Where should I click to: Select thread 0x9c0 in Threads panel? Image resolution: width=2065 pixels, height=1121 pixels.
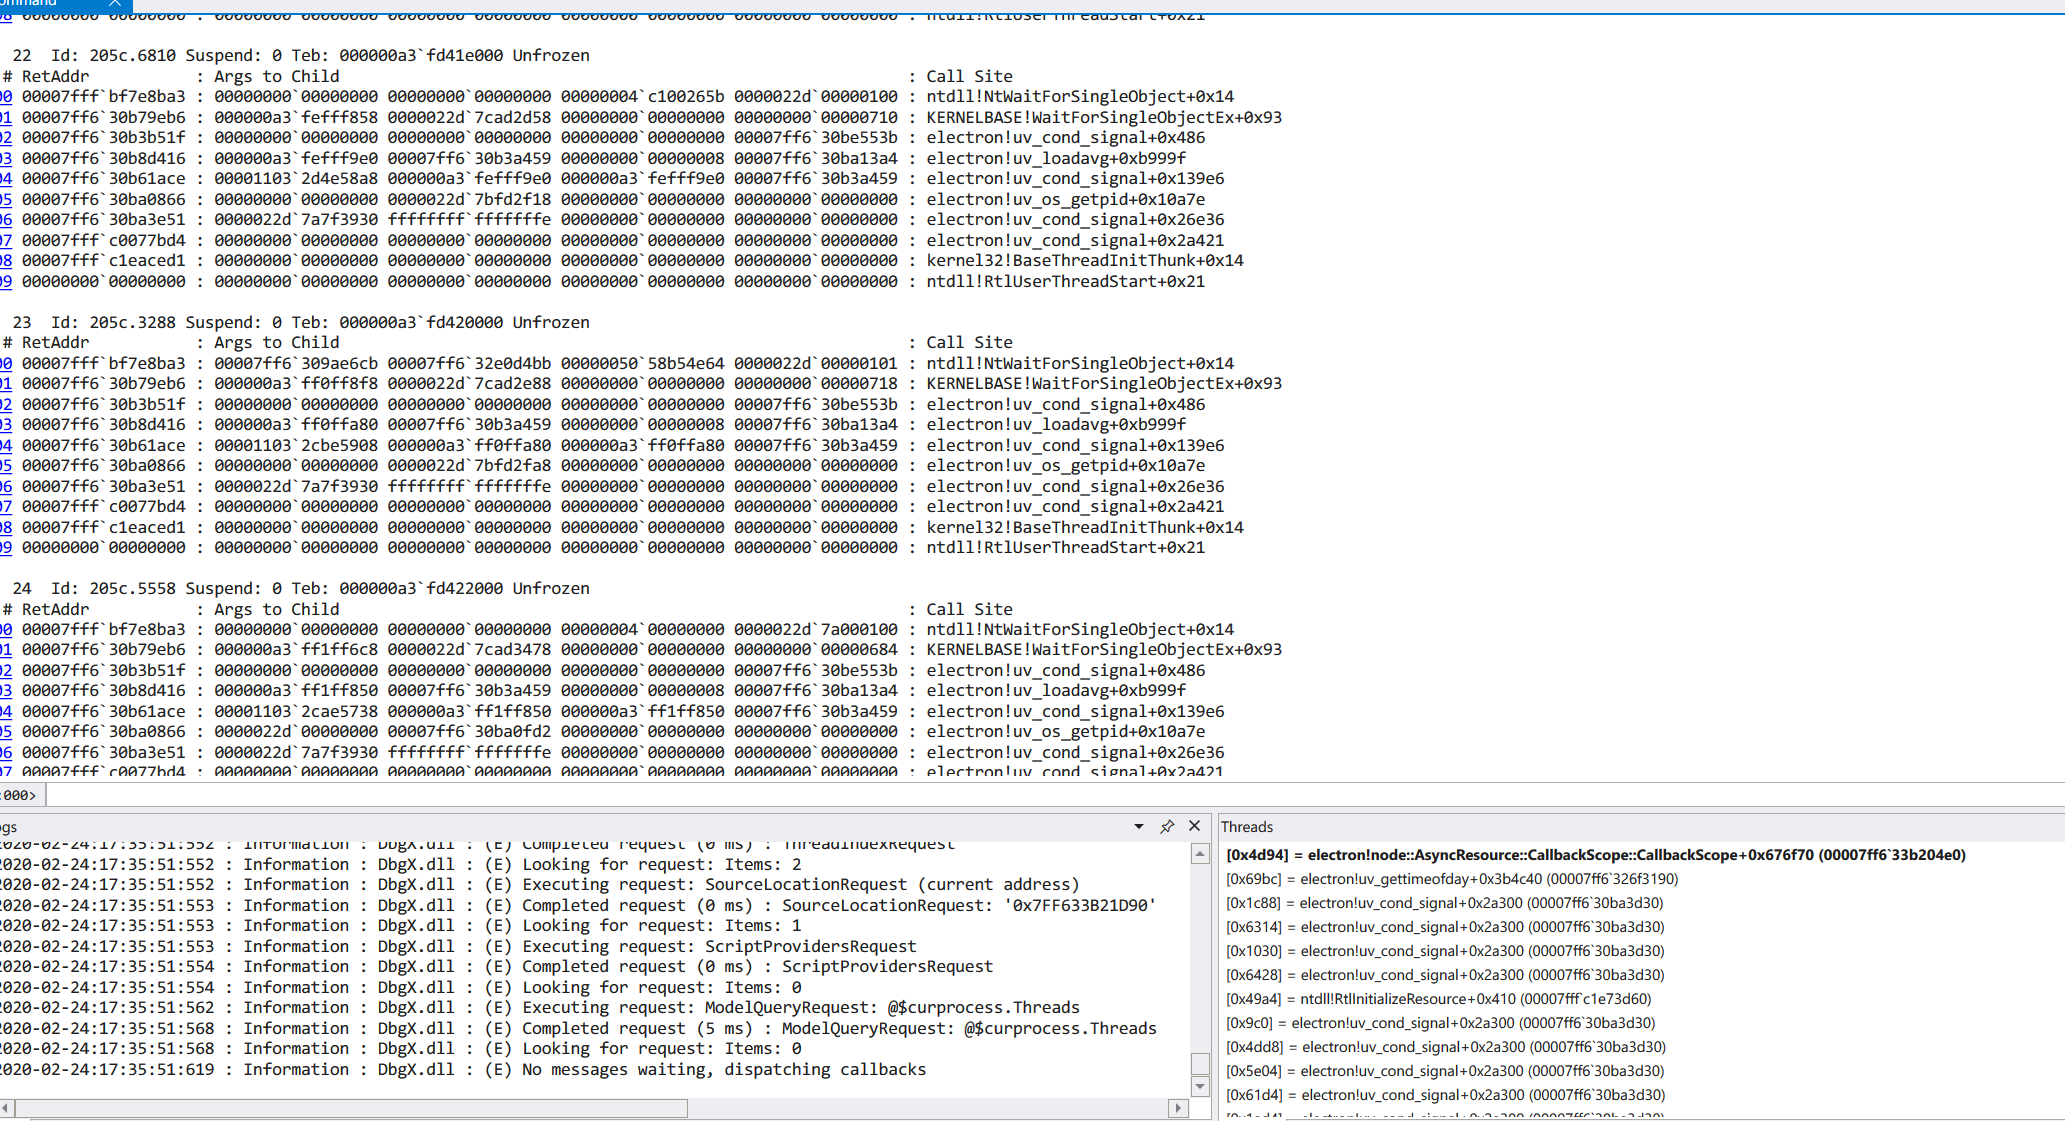[1440, 1023]
